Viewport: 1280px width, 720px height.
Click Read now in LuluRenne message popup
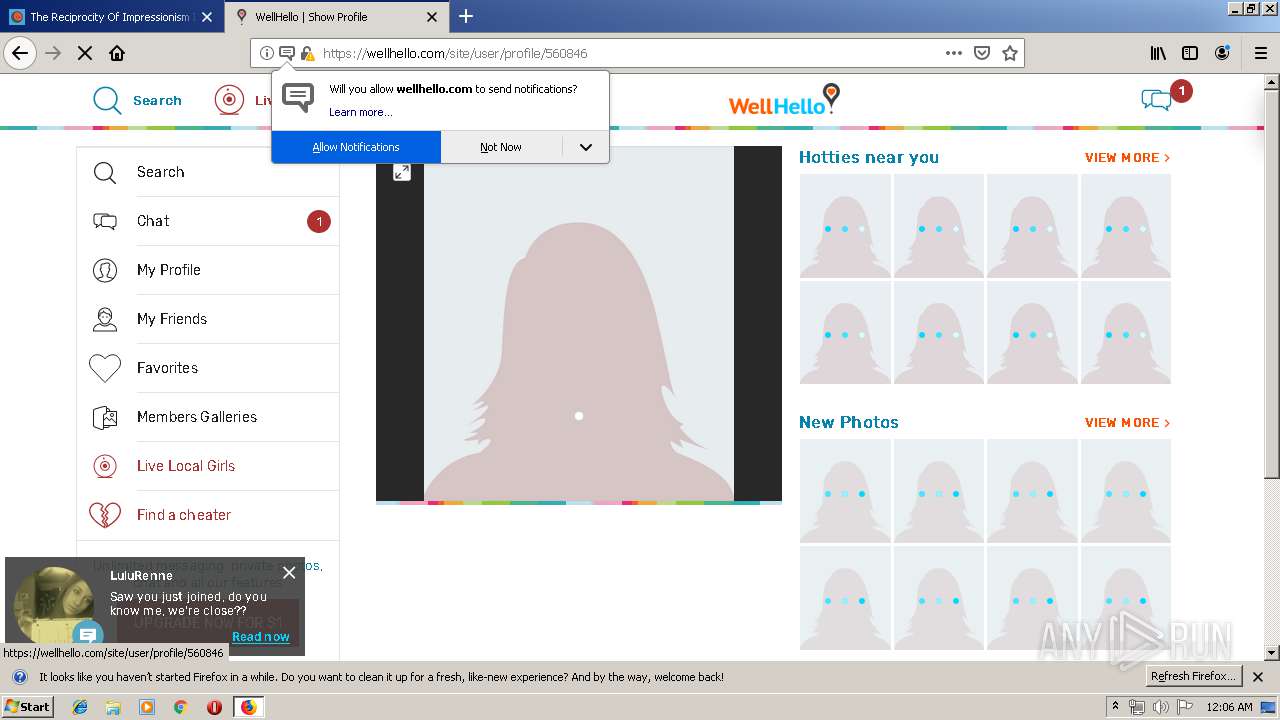coord(260,637)
